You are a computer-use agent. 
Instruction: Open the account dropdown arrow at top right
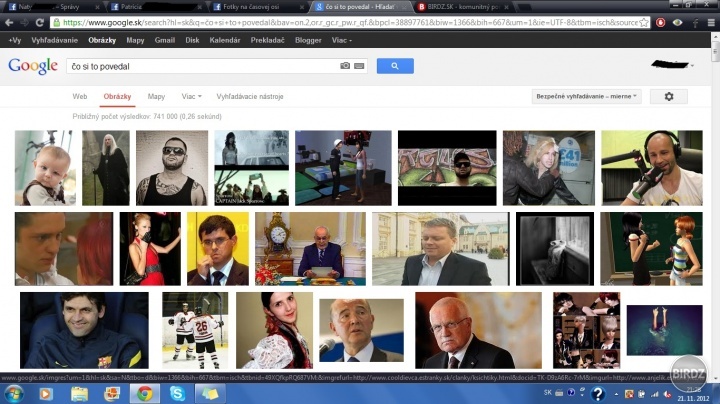(692, 66)
